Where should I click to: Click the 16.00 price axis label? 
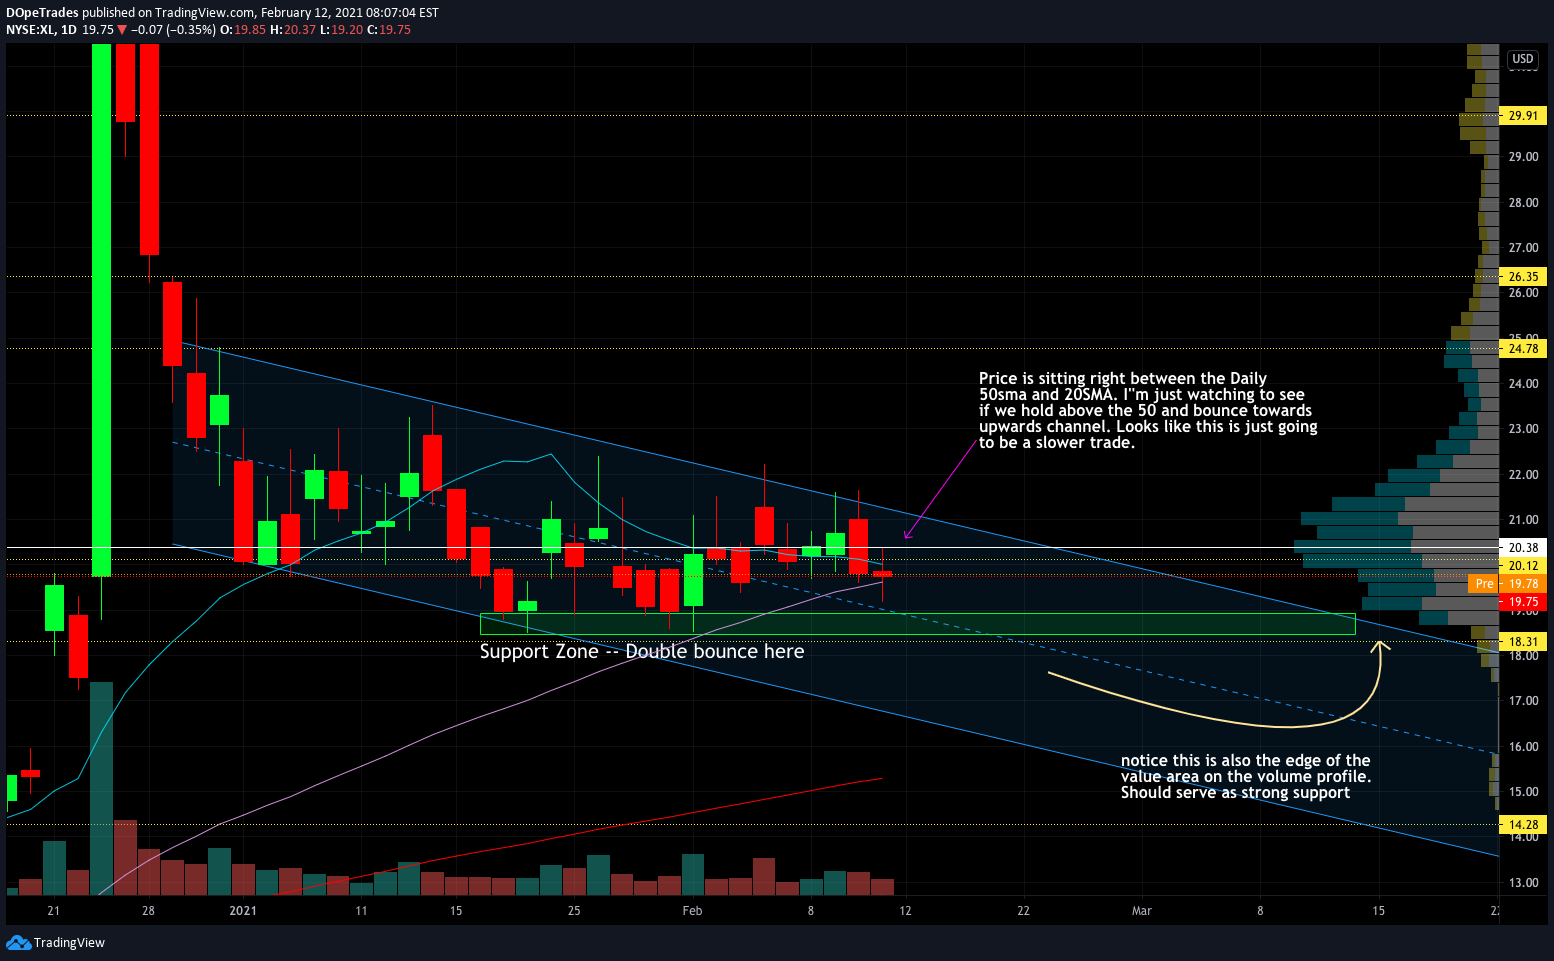click(1523, 747)
